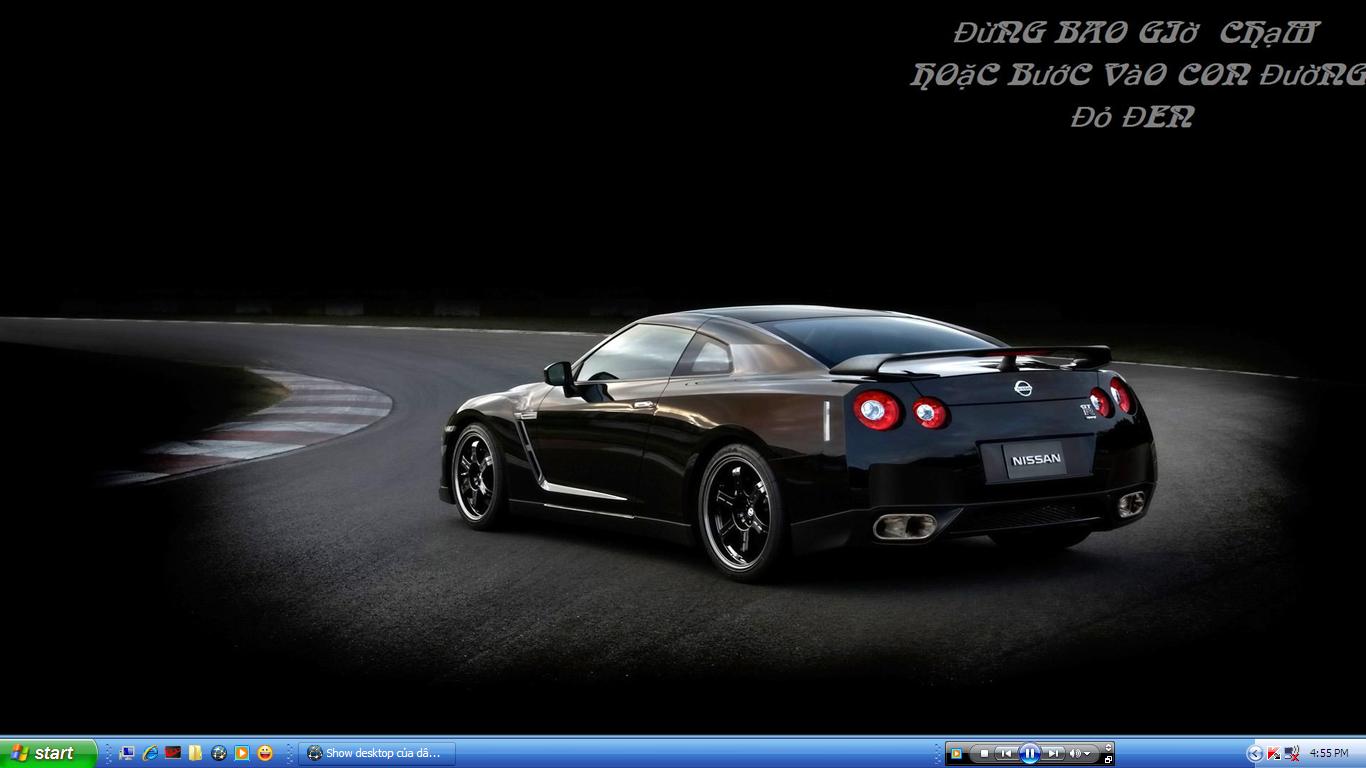Expand hidden system tray icons

click(x=1255, y=753)
